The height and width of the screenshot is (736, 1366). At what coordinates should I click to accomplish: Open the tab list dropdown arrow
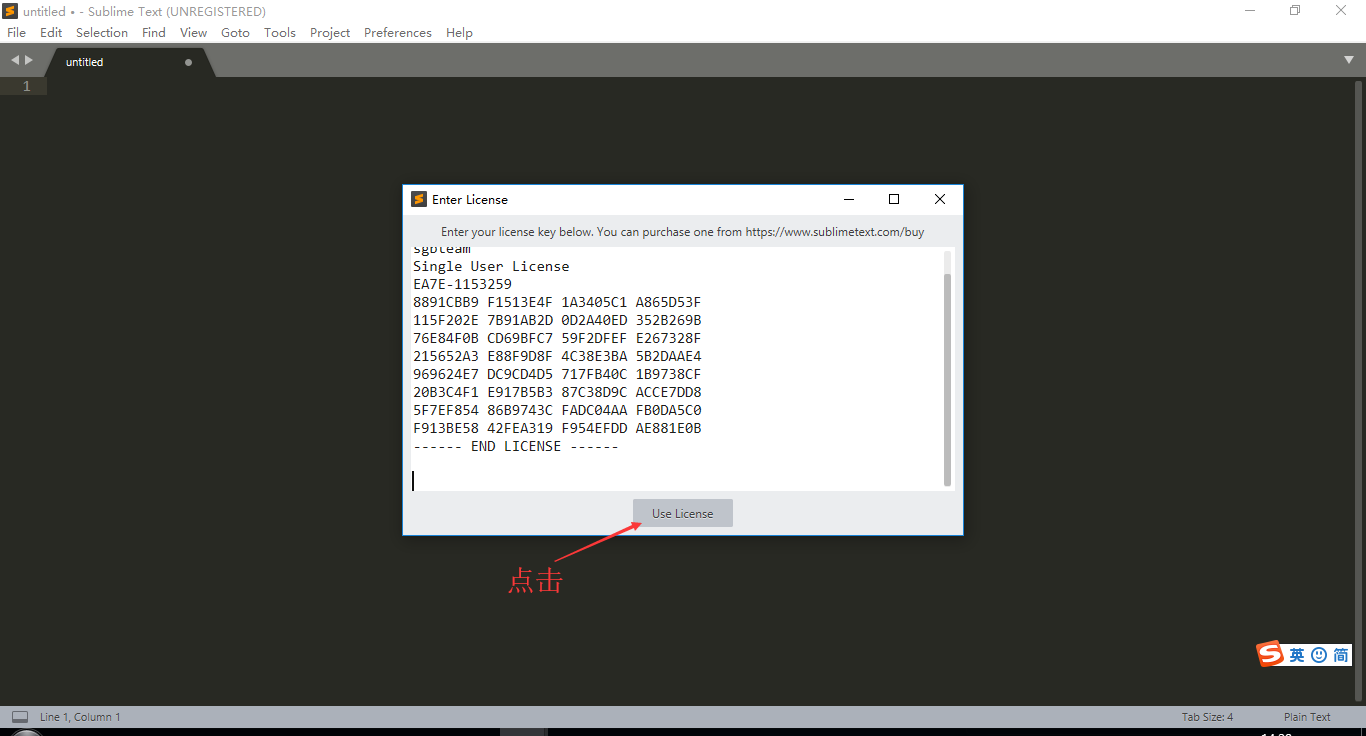pyautogui.click(x=1349, y=60)
